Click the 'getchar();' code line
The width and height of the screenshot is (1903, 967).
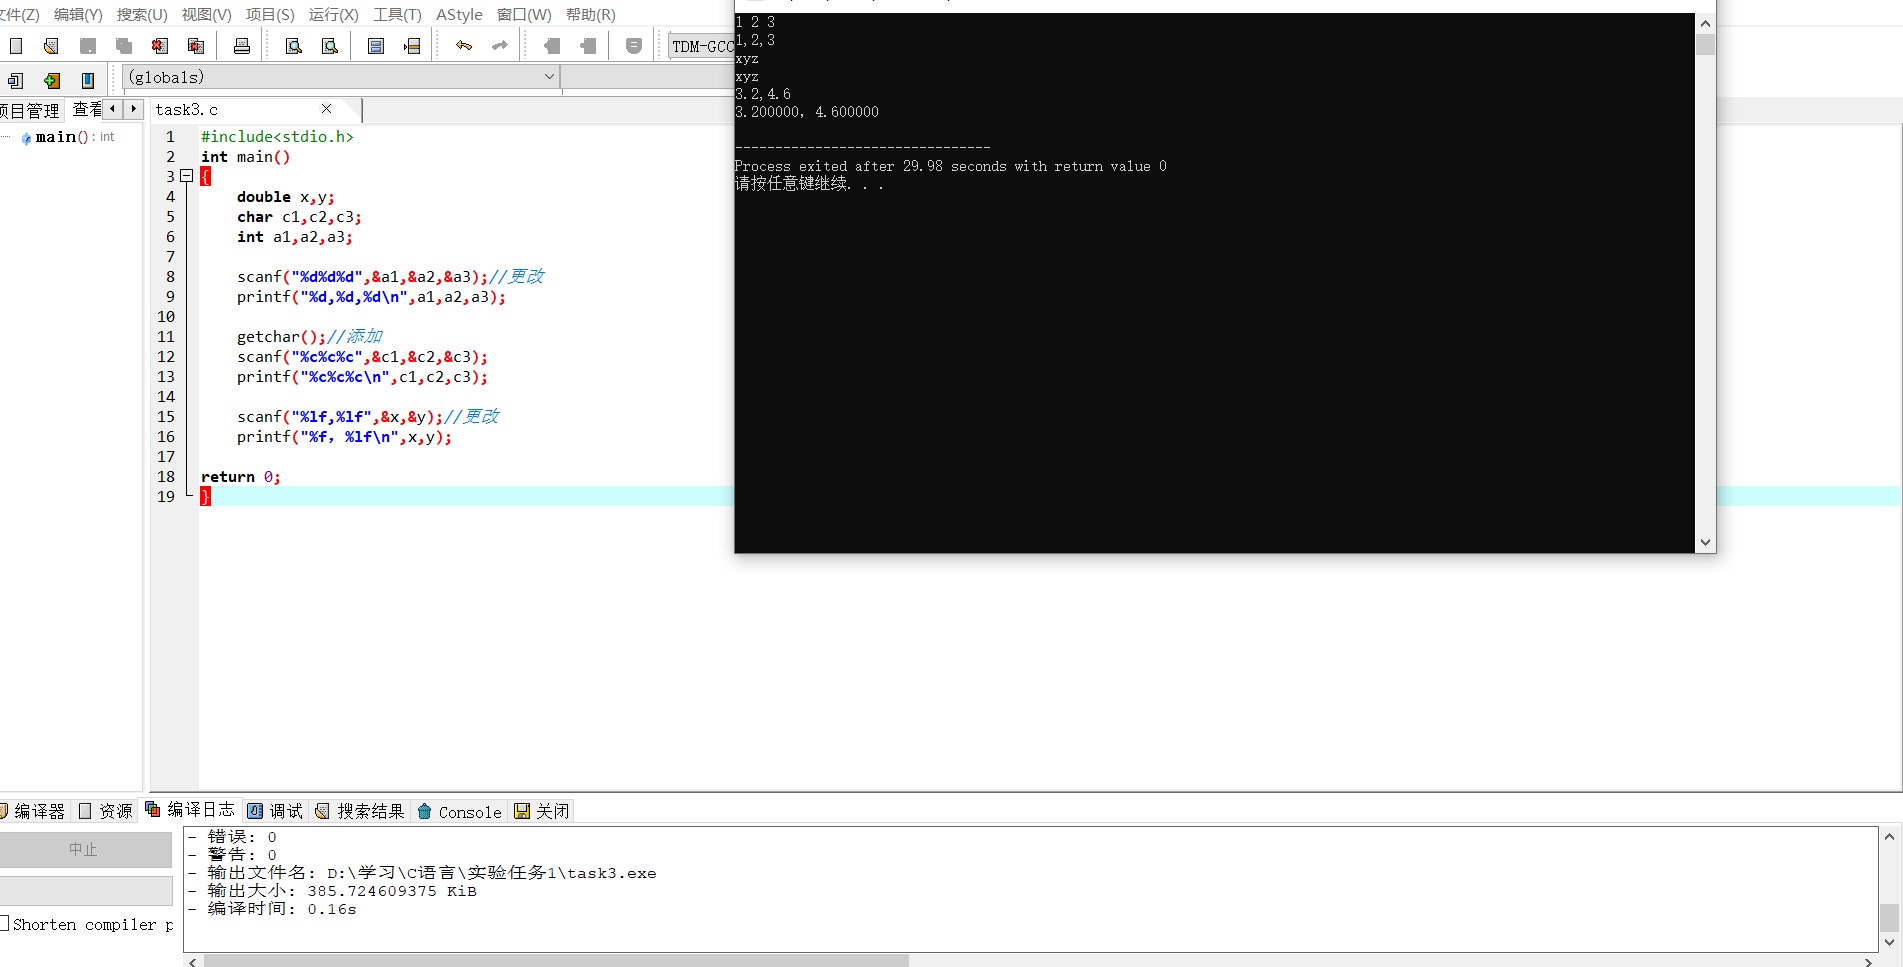click(x=281, y=337)
